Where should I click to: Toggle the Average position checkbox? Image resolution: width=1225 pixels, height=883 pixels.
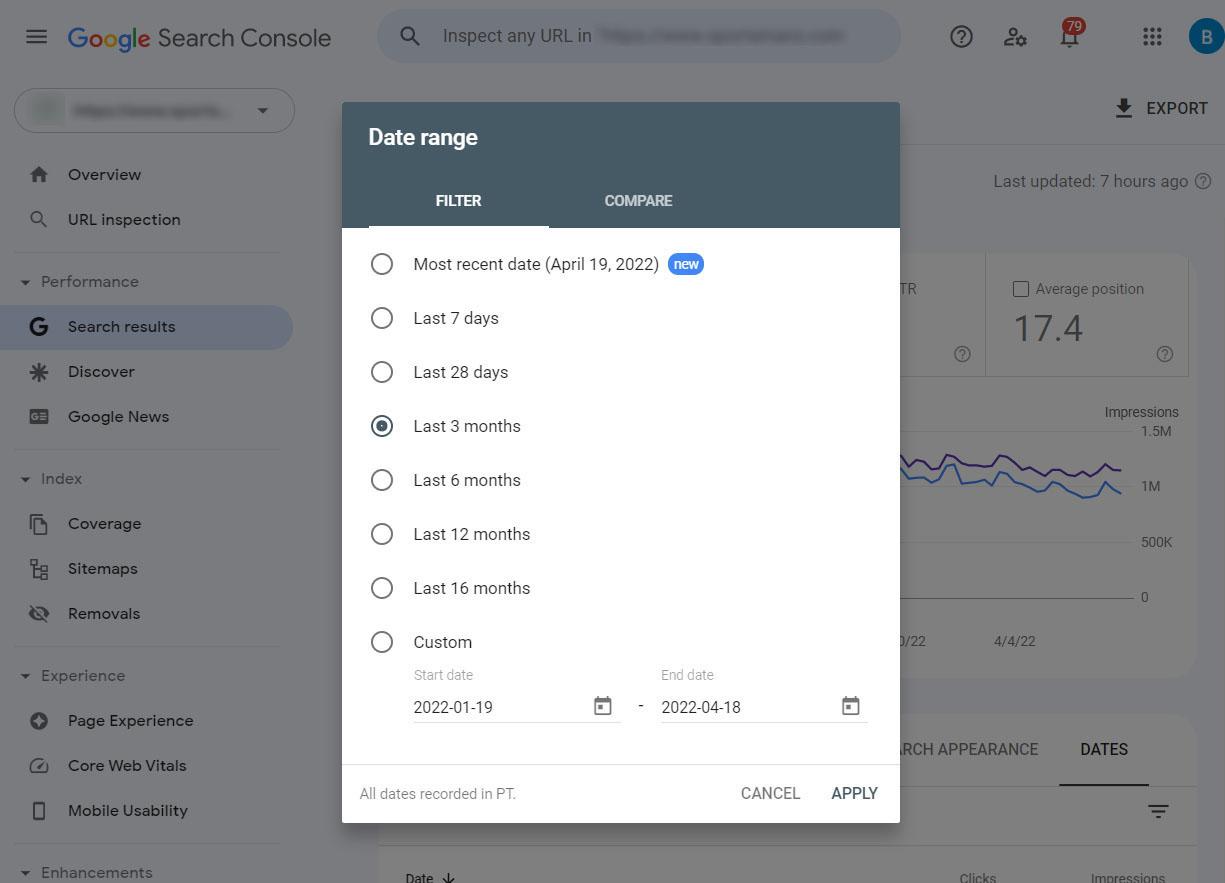1021,289
